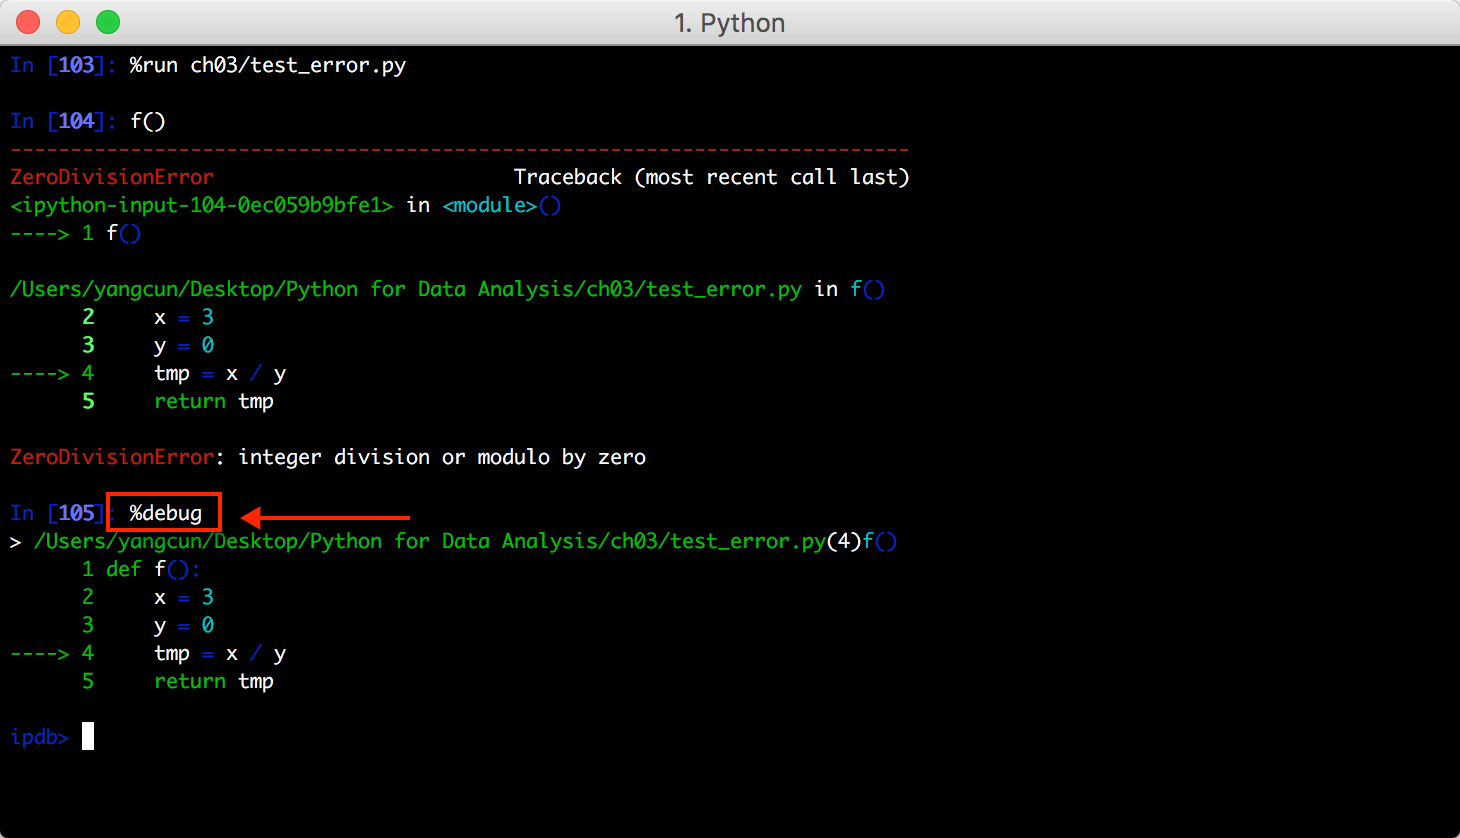Viewport: 1460px width, 838px height.
Task: Click the window title '1. Python'
Action: pos(730,22)
